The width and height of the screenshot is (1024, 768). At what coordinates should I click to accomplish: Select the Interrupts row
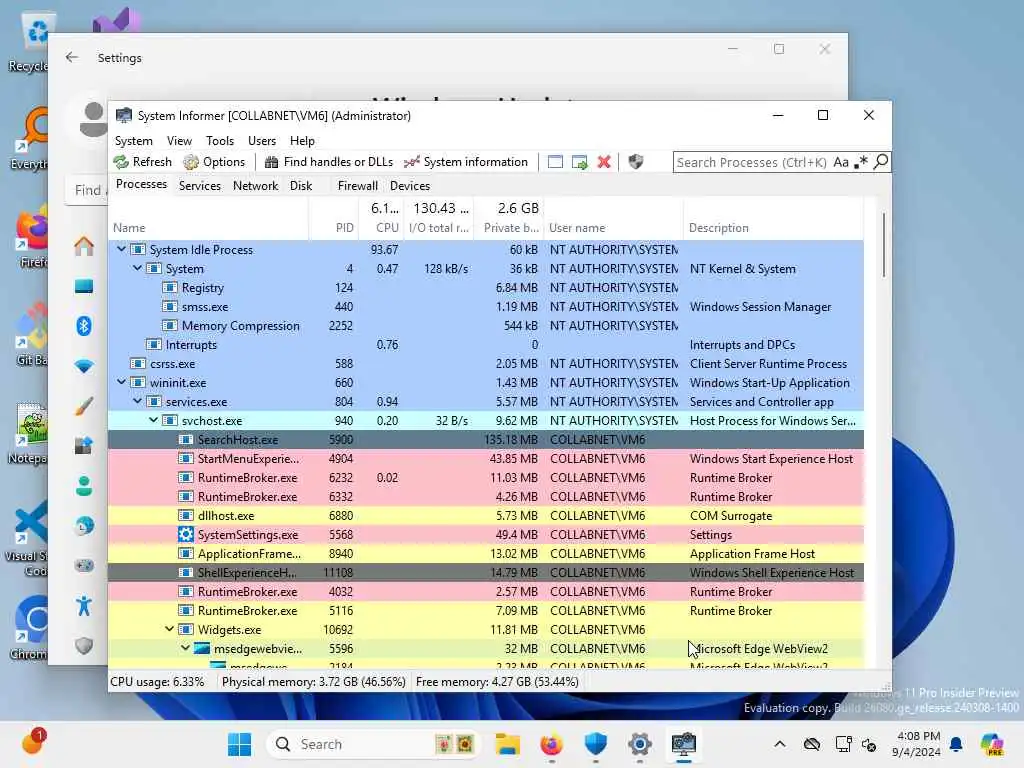click(486, 344)
